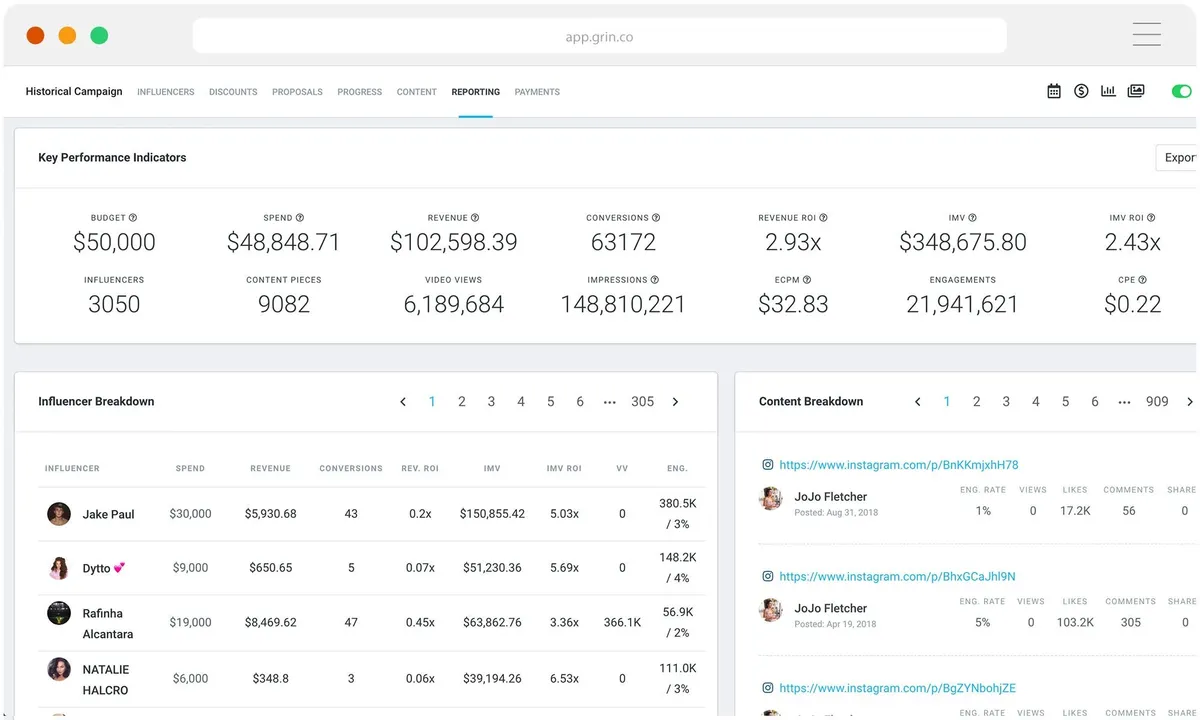Click Historical Campaign title
The width and height of the screenshot is (1200, 720).
click(74, 91)
